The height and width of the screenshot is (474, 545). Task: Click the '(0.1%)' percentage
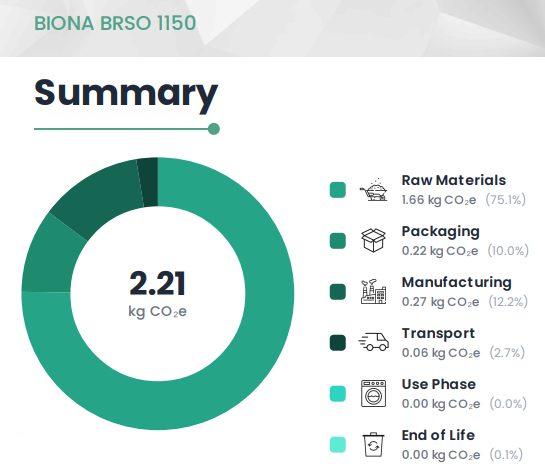point(506,455)
